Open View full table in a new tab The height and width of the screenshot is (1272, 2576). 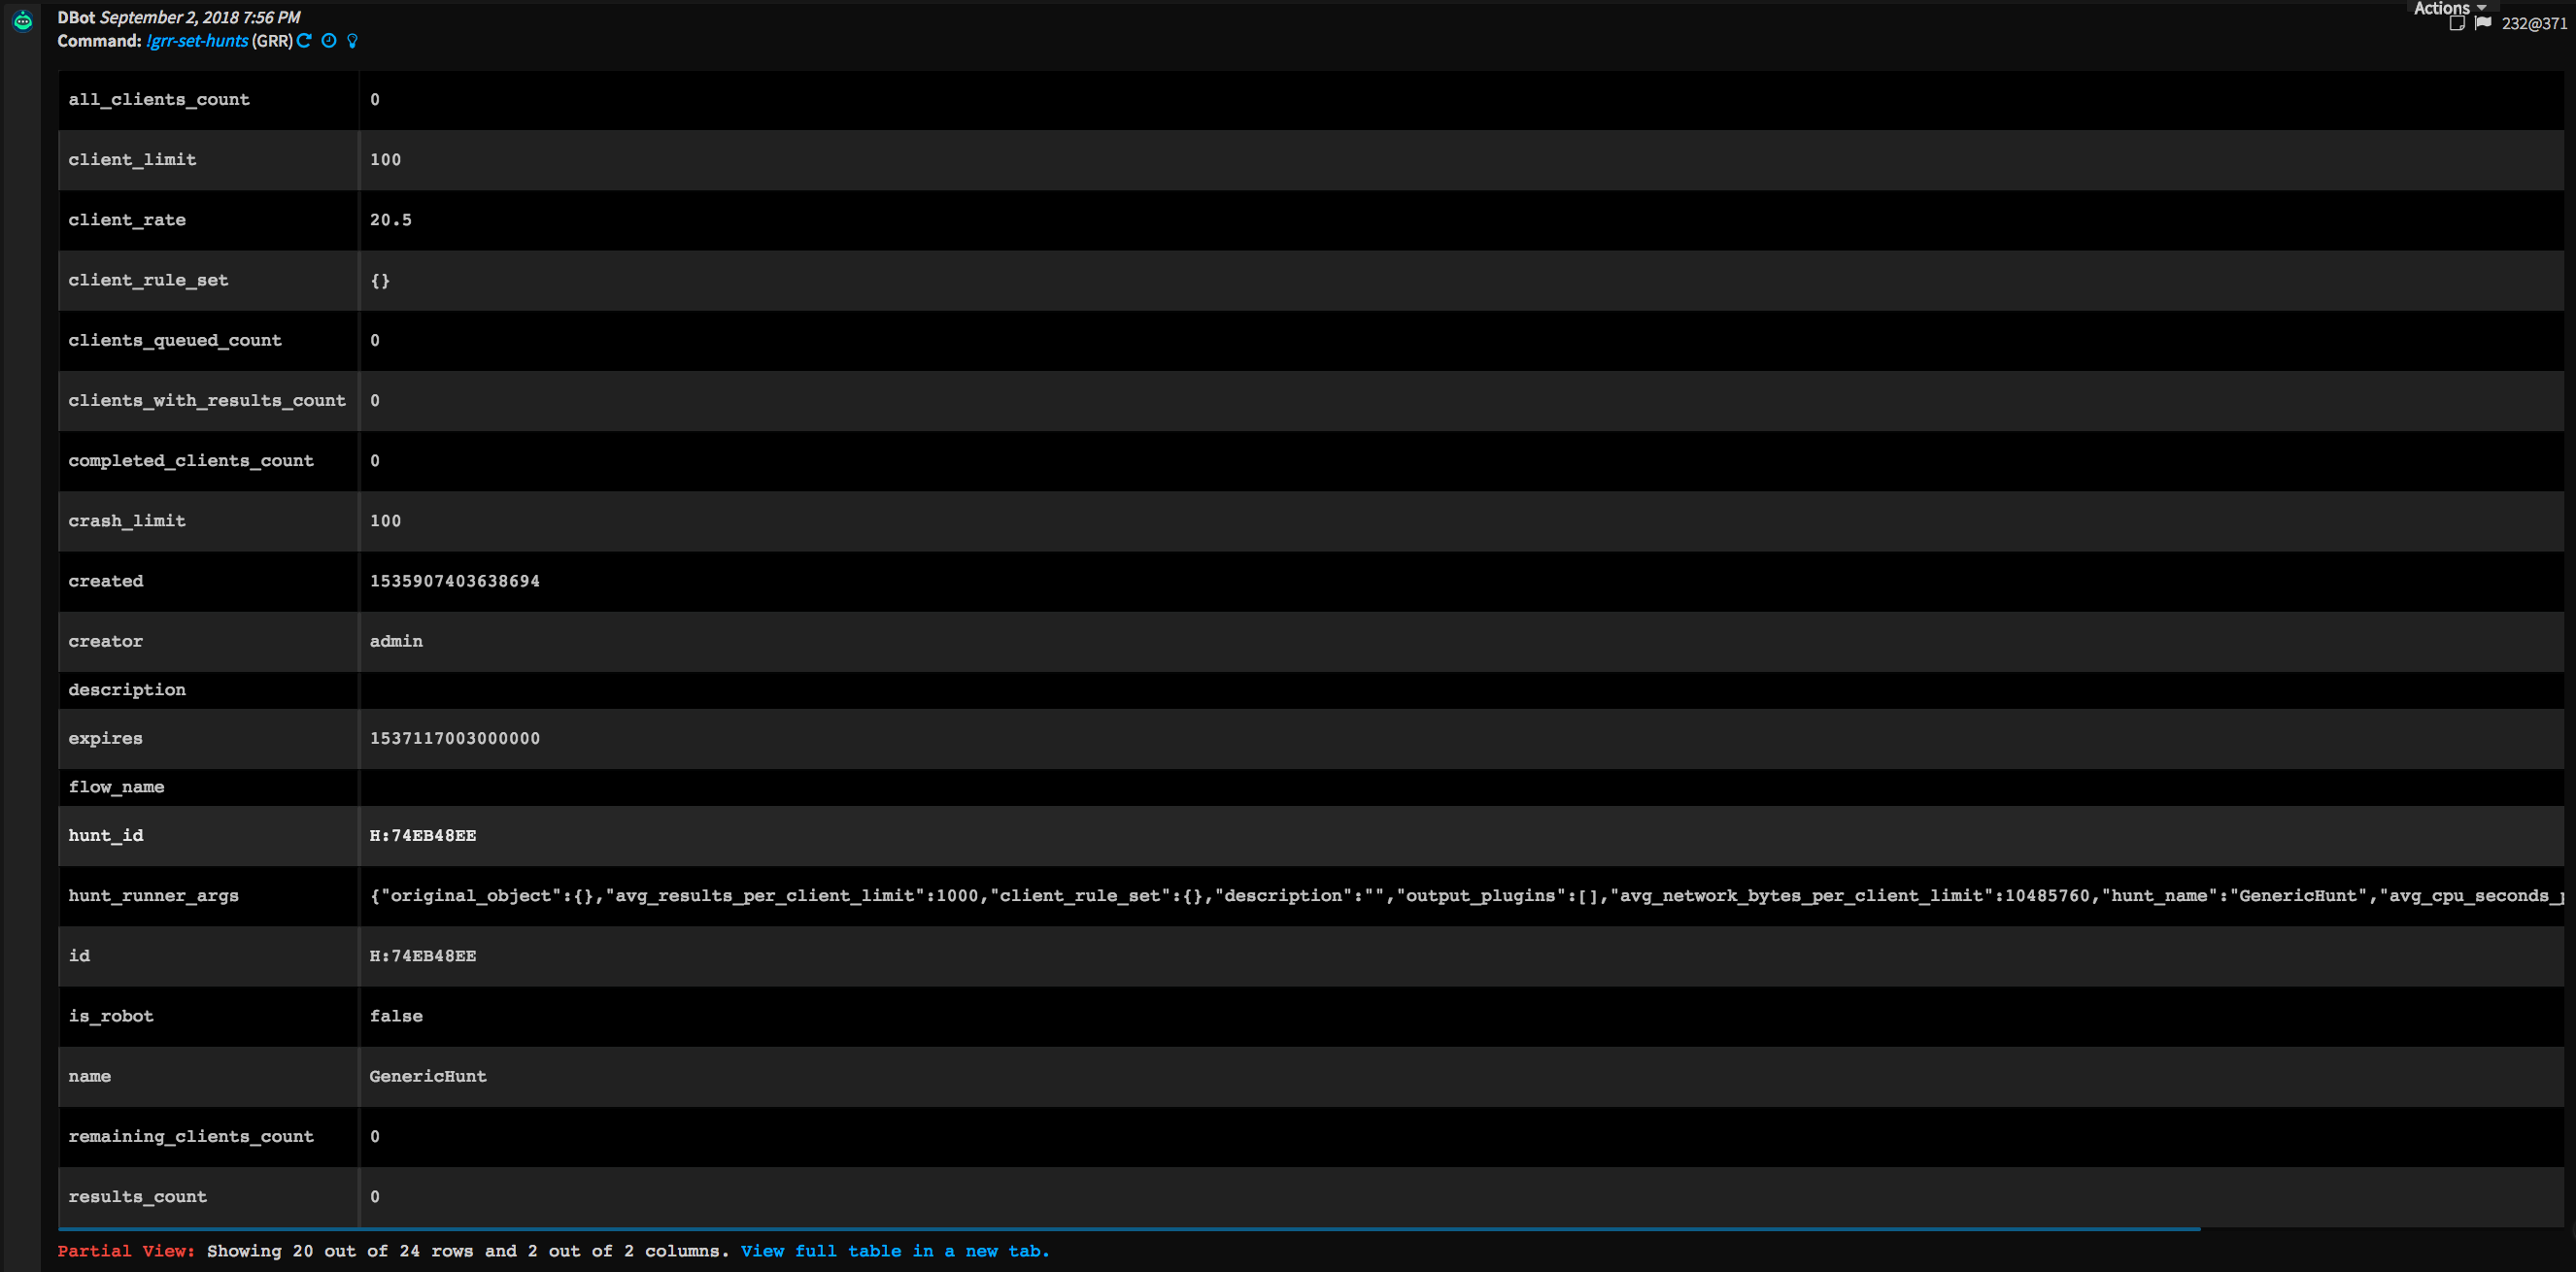click(x=894, y=1251)
